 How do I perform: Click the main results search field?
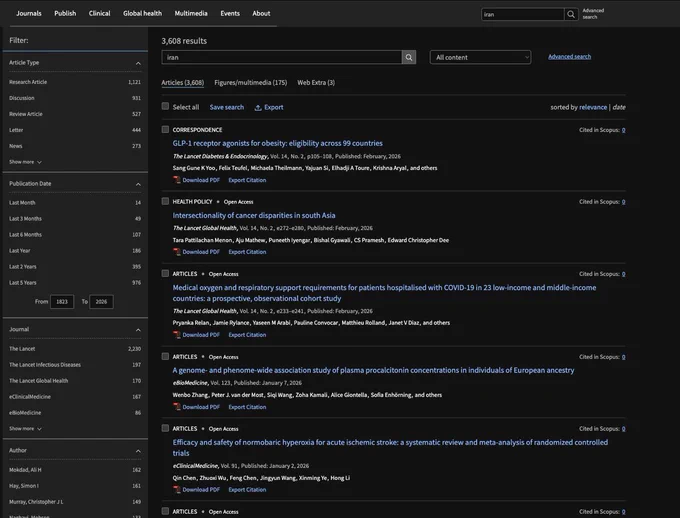282,57
